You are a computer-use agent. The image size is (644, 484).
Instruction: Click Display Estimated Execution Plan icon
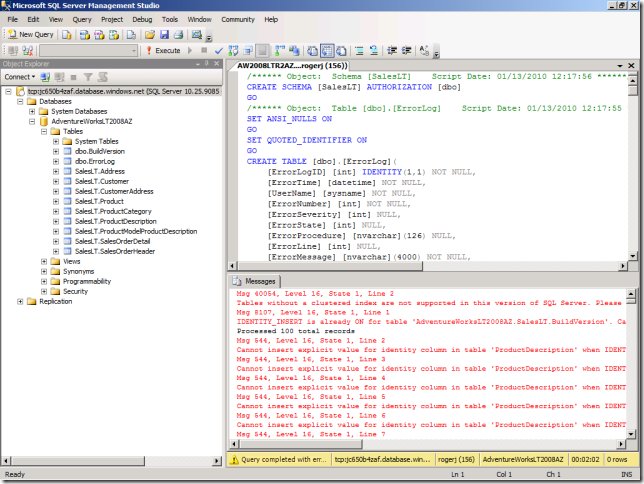tap(233, 51)
